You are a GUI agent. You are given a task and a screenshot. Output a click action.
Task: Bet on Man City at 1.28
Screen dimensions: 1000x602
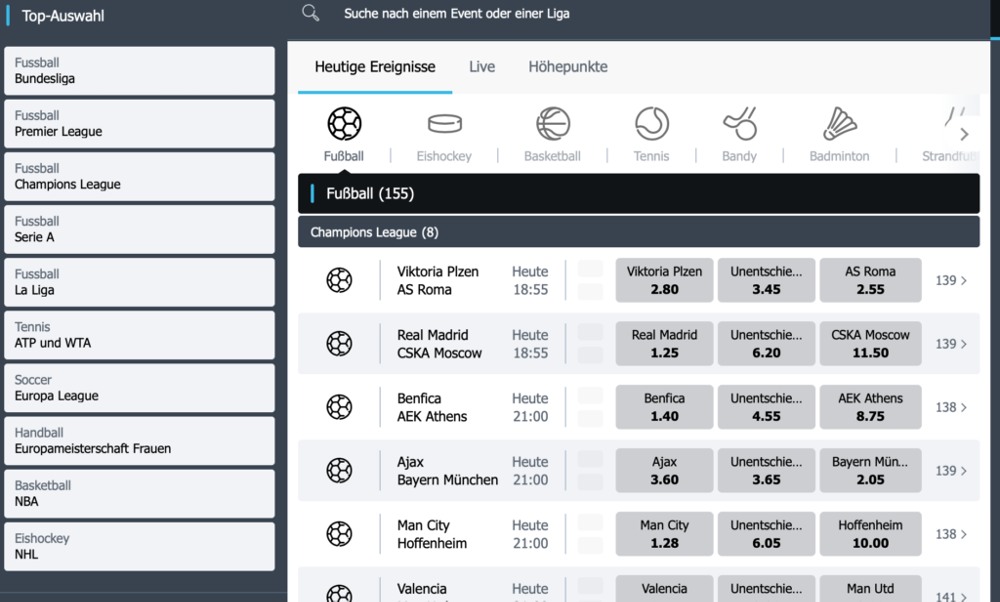(x=664, y=534)
